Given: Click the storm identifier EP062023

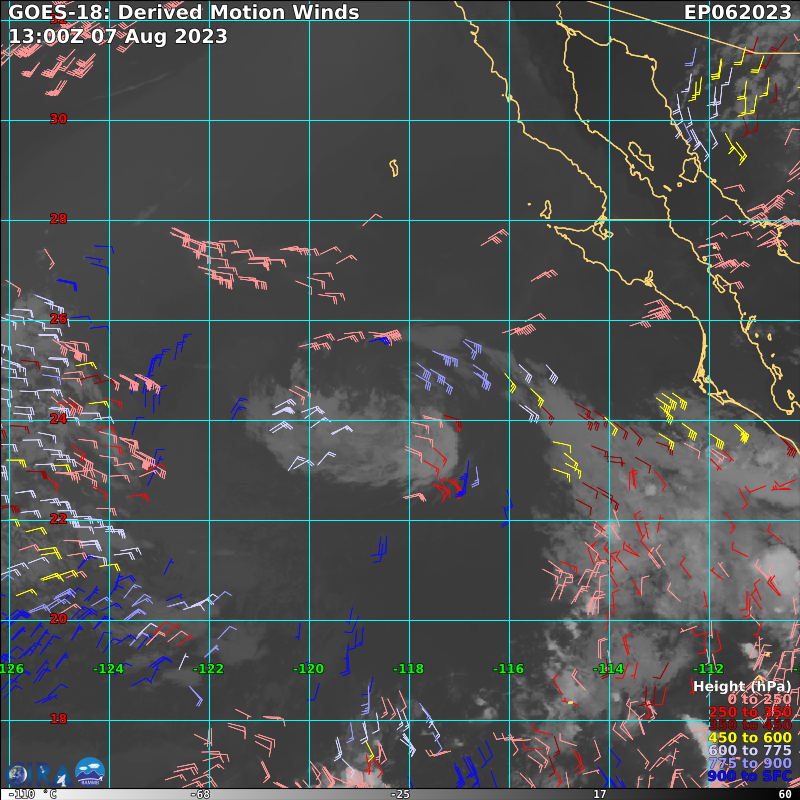Looking at the screenshot, I should [737, 12].
